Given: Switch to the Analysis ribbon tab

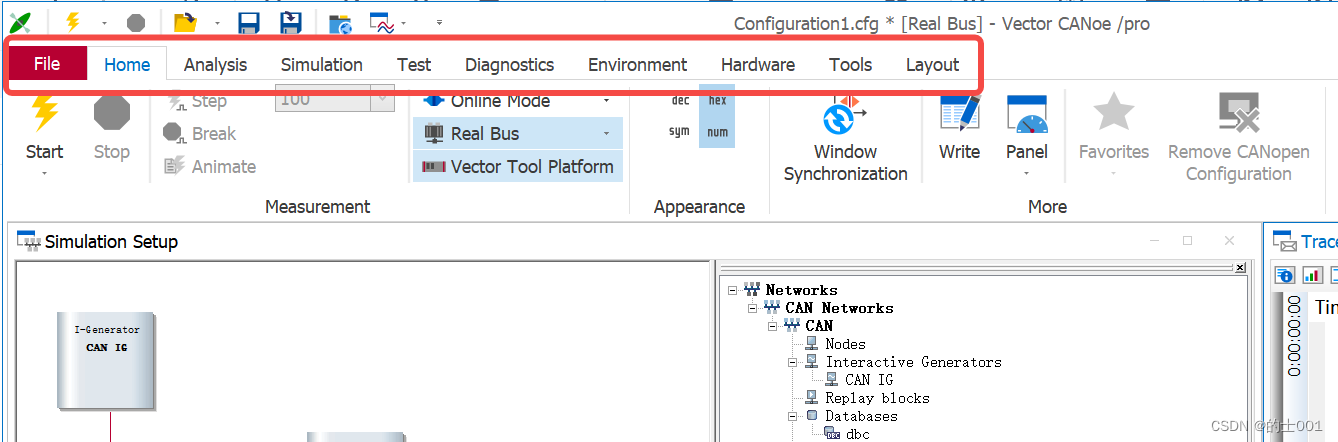Looking at the screenshot, I should (x=215, y=64).
